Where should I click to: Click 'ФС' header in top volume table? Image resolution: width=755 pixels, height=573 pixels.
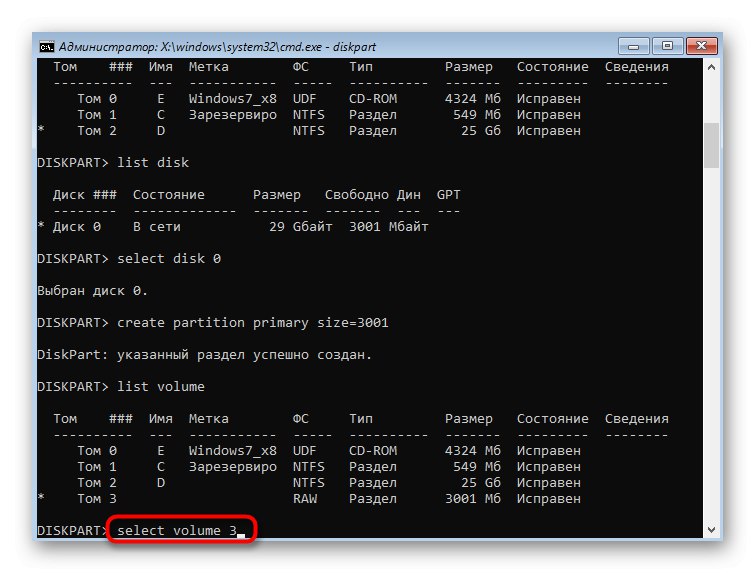pos(300,67)
